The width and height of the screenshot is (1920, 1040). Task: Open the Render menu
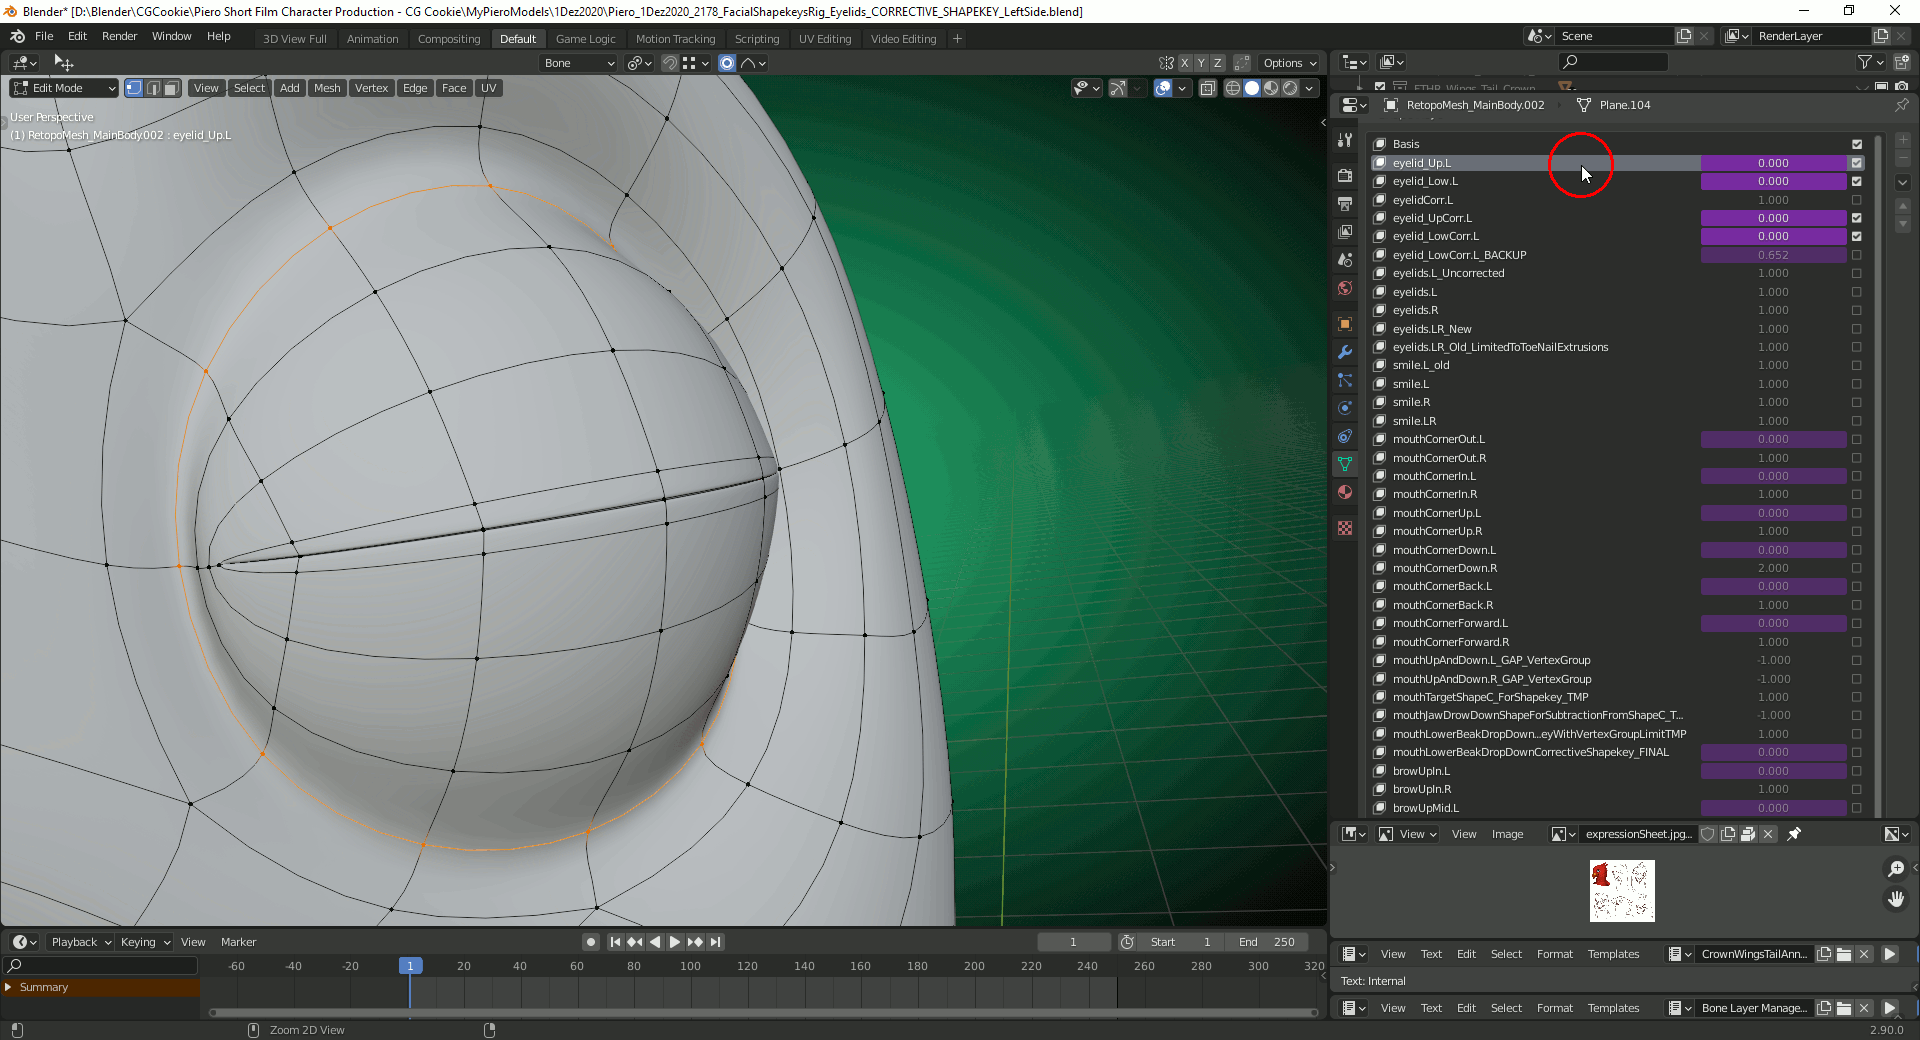[x=119, y=36]
